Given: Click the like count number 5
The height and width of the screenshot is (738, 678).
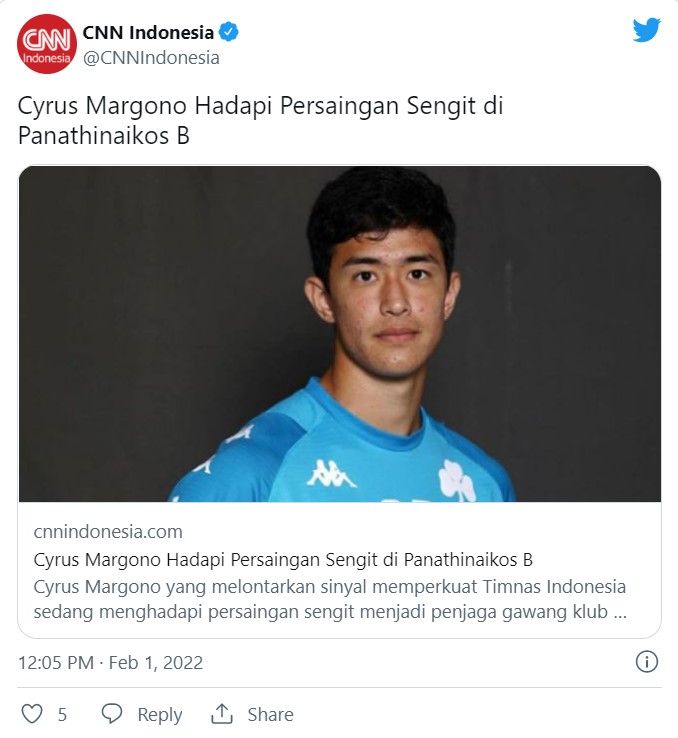Looking at the screenshot, I should point(62,714).
